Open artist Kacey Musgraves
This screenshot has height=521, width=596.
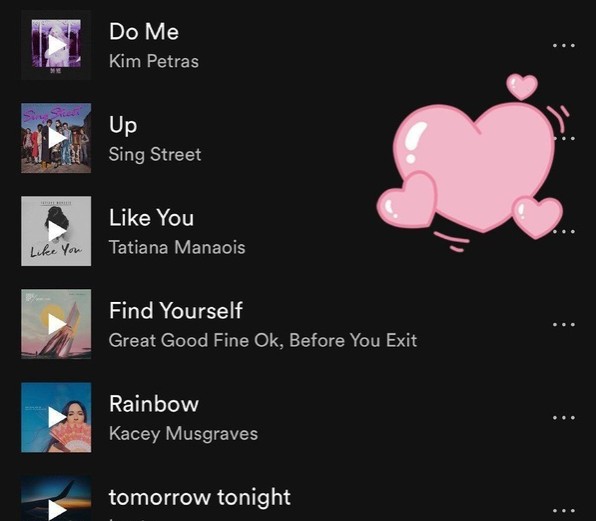(183, 434)
